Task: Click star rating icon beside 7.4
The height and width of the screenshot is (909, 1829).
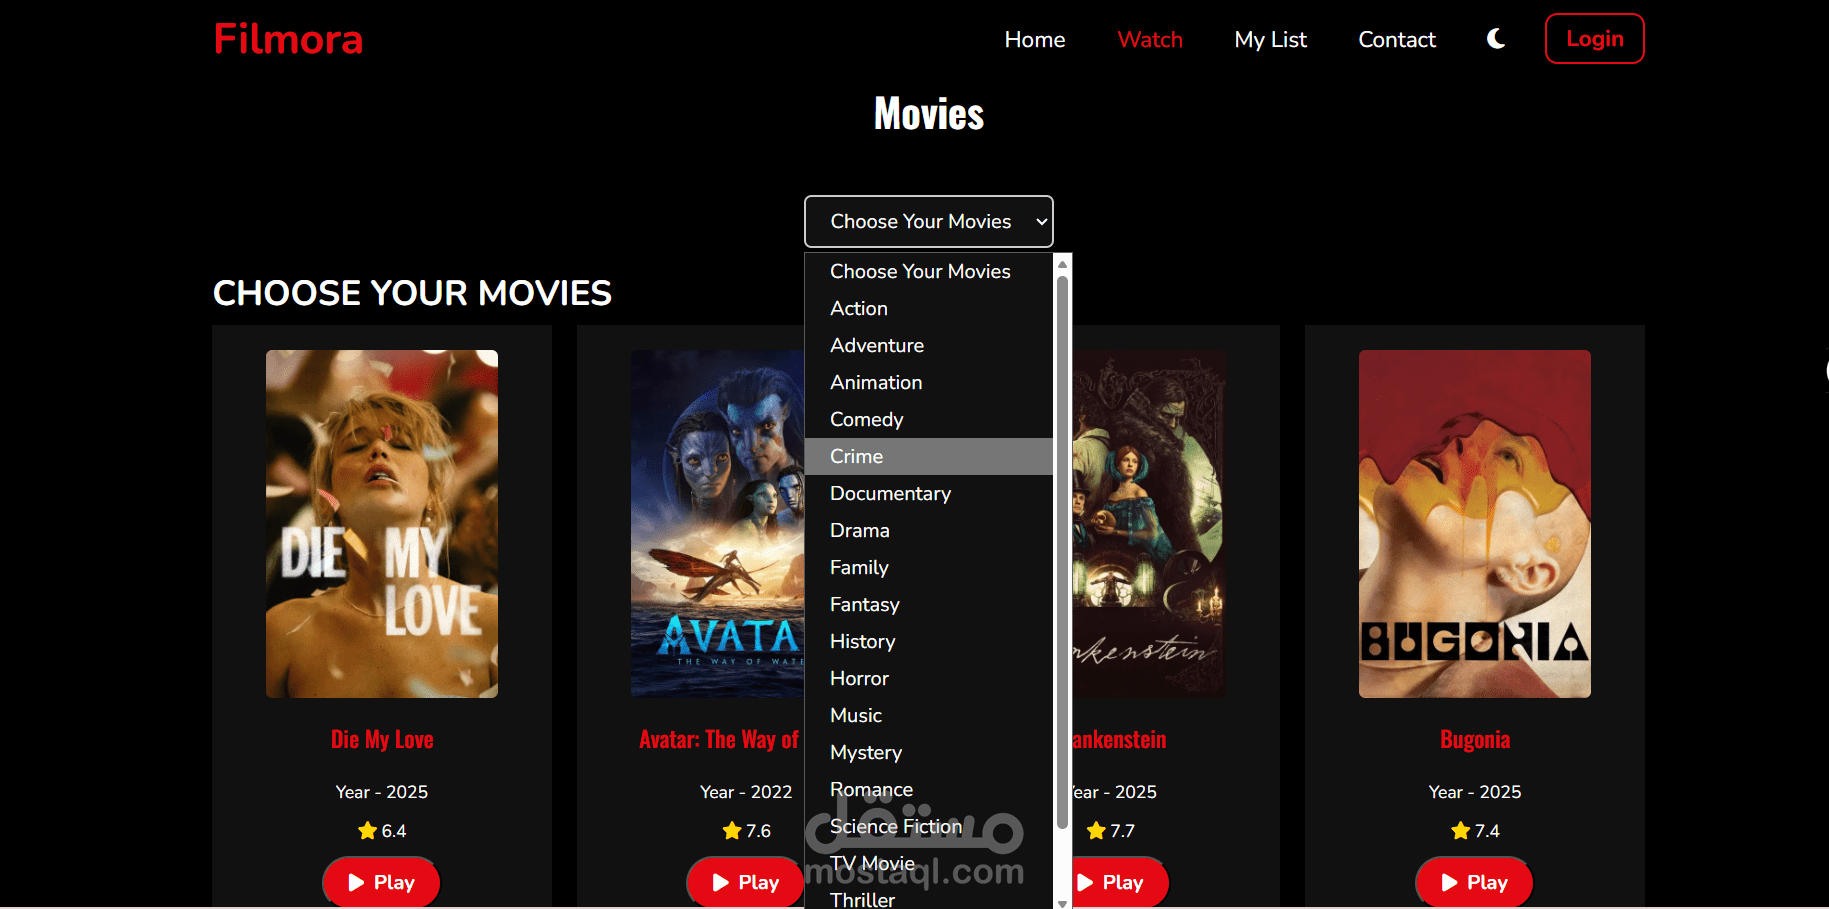Action: 1460,830
